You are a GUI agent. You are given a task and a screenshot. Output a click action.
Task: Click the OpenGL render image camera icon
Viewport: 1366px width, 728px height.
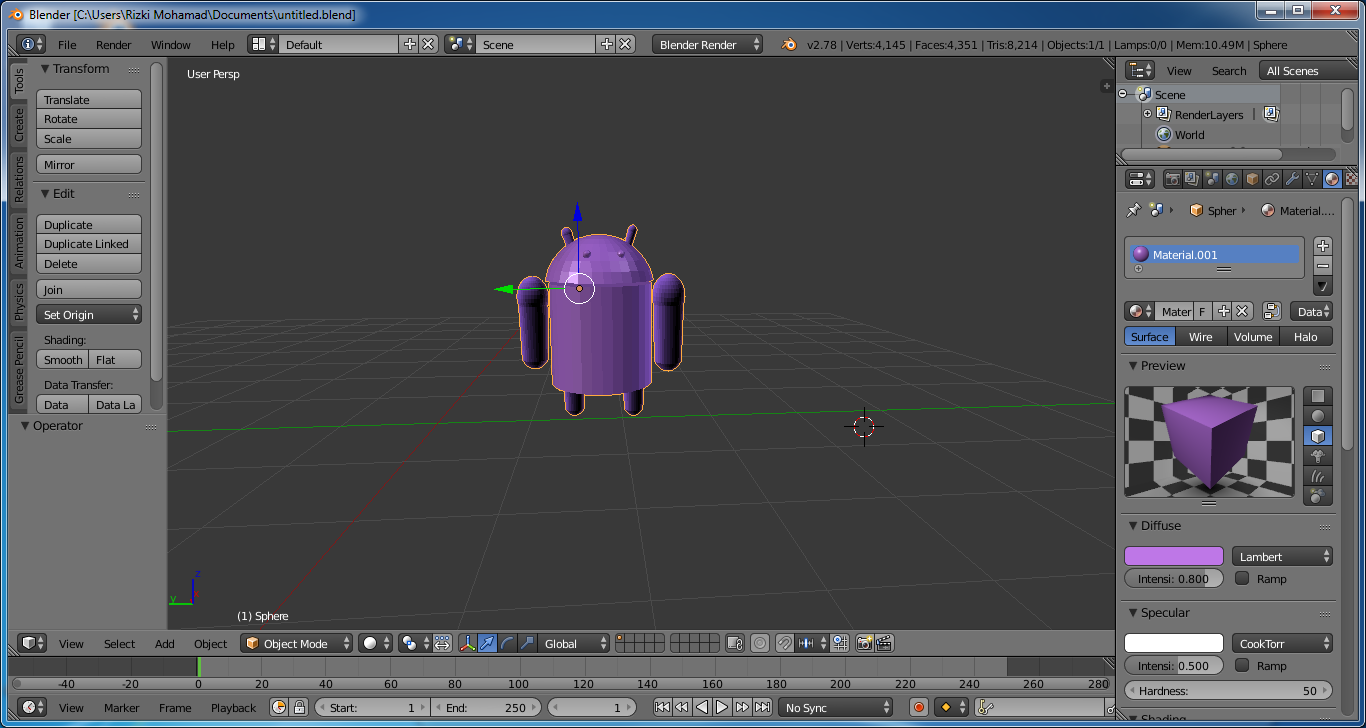point(864,643)
